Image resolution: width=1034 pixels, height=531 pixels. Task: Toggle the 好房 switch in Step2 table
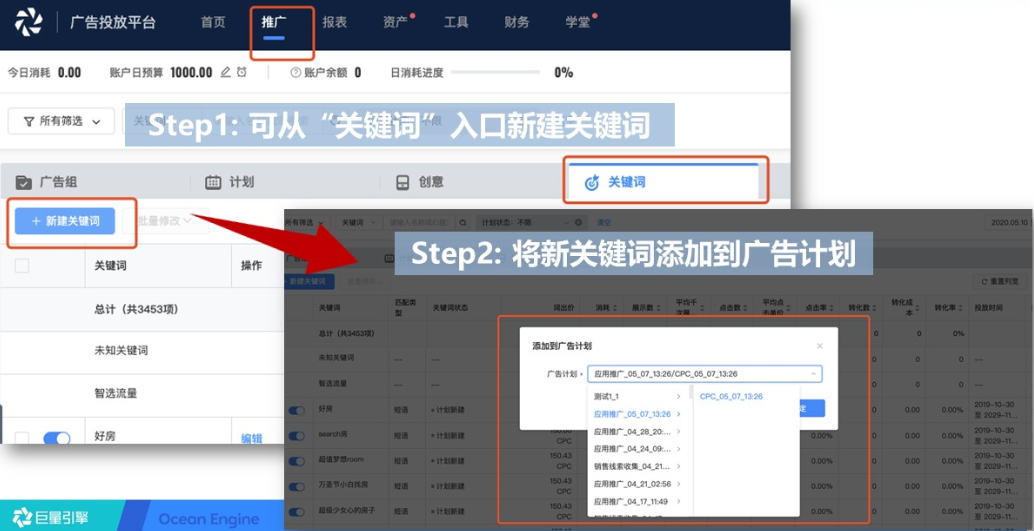297,410
